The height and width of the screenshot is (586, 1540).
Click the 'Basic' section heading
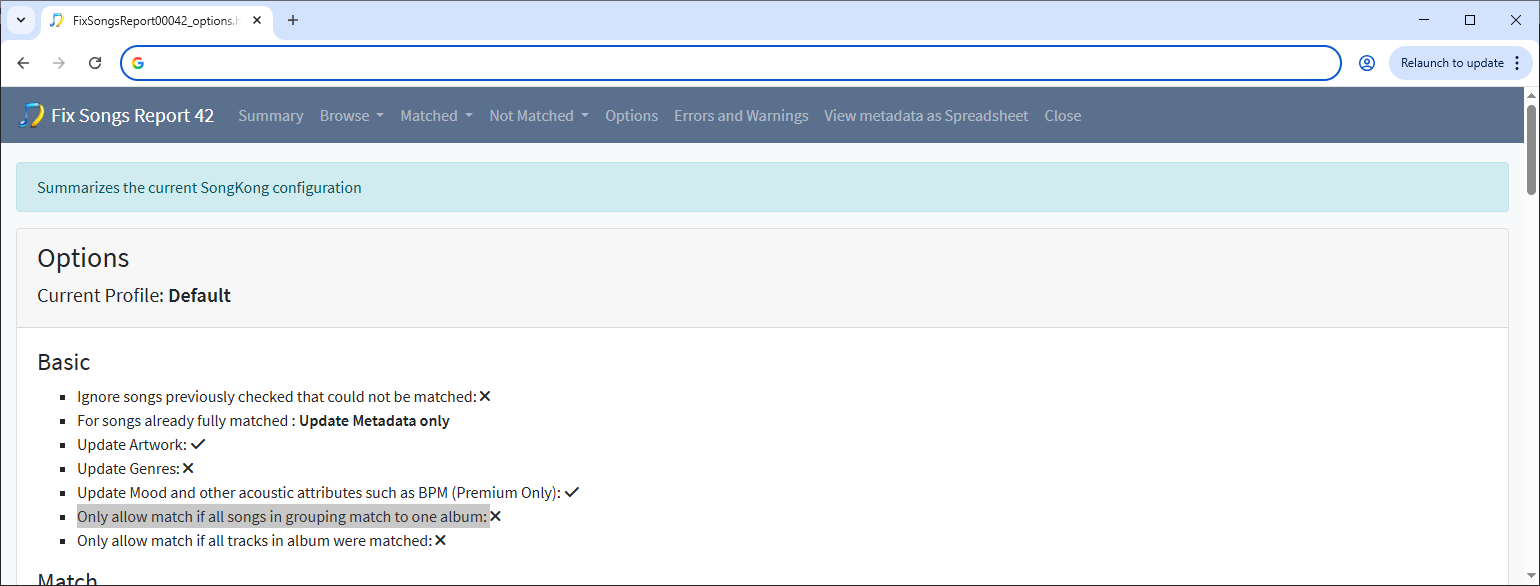point(64,361)
